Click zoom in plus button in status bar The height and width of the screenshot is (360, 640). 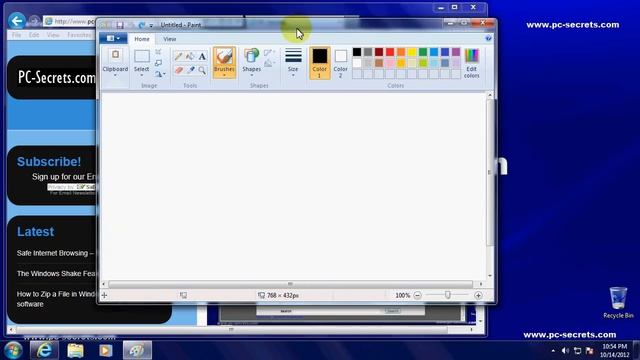pos(478,295)
